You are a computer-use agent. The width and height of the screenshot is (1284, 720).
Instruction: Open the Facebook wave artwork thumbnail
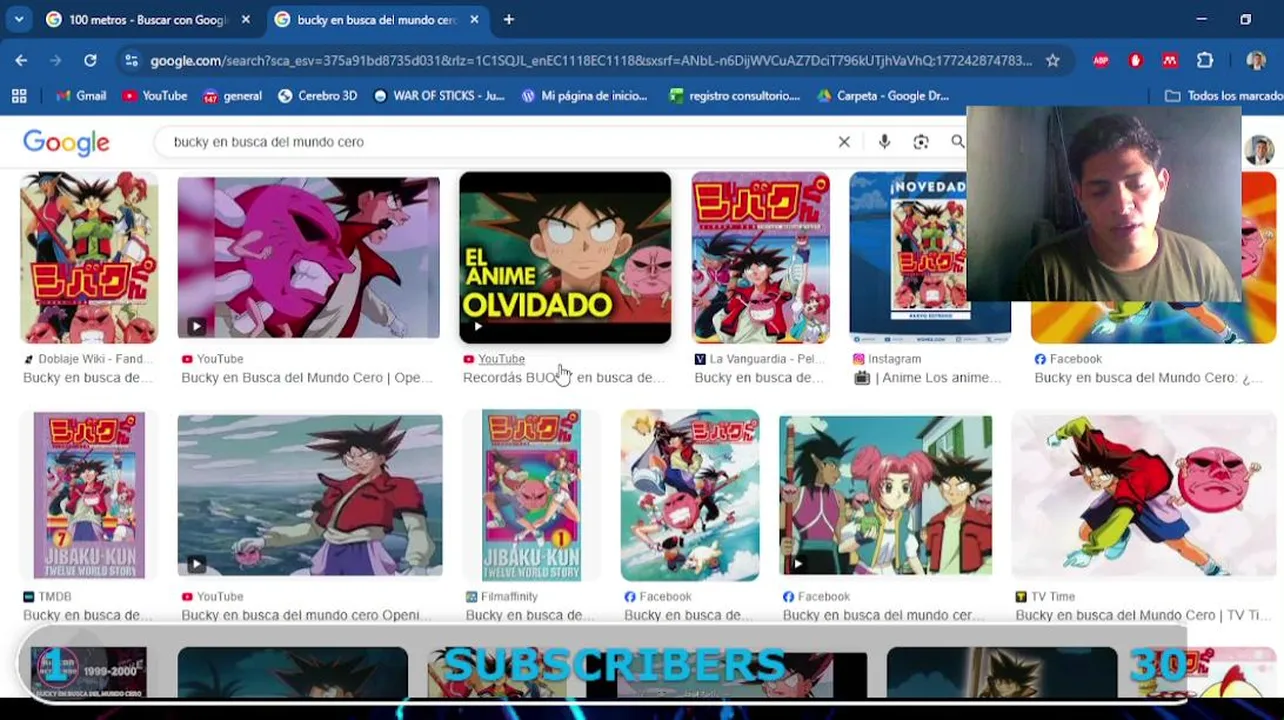pyautogui.click(x=689, y=495)
